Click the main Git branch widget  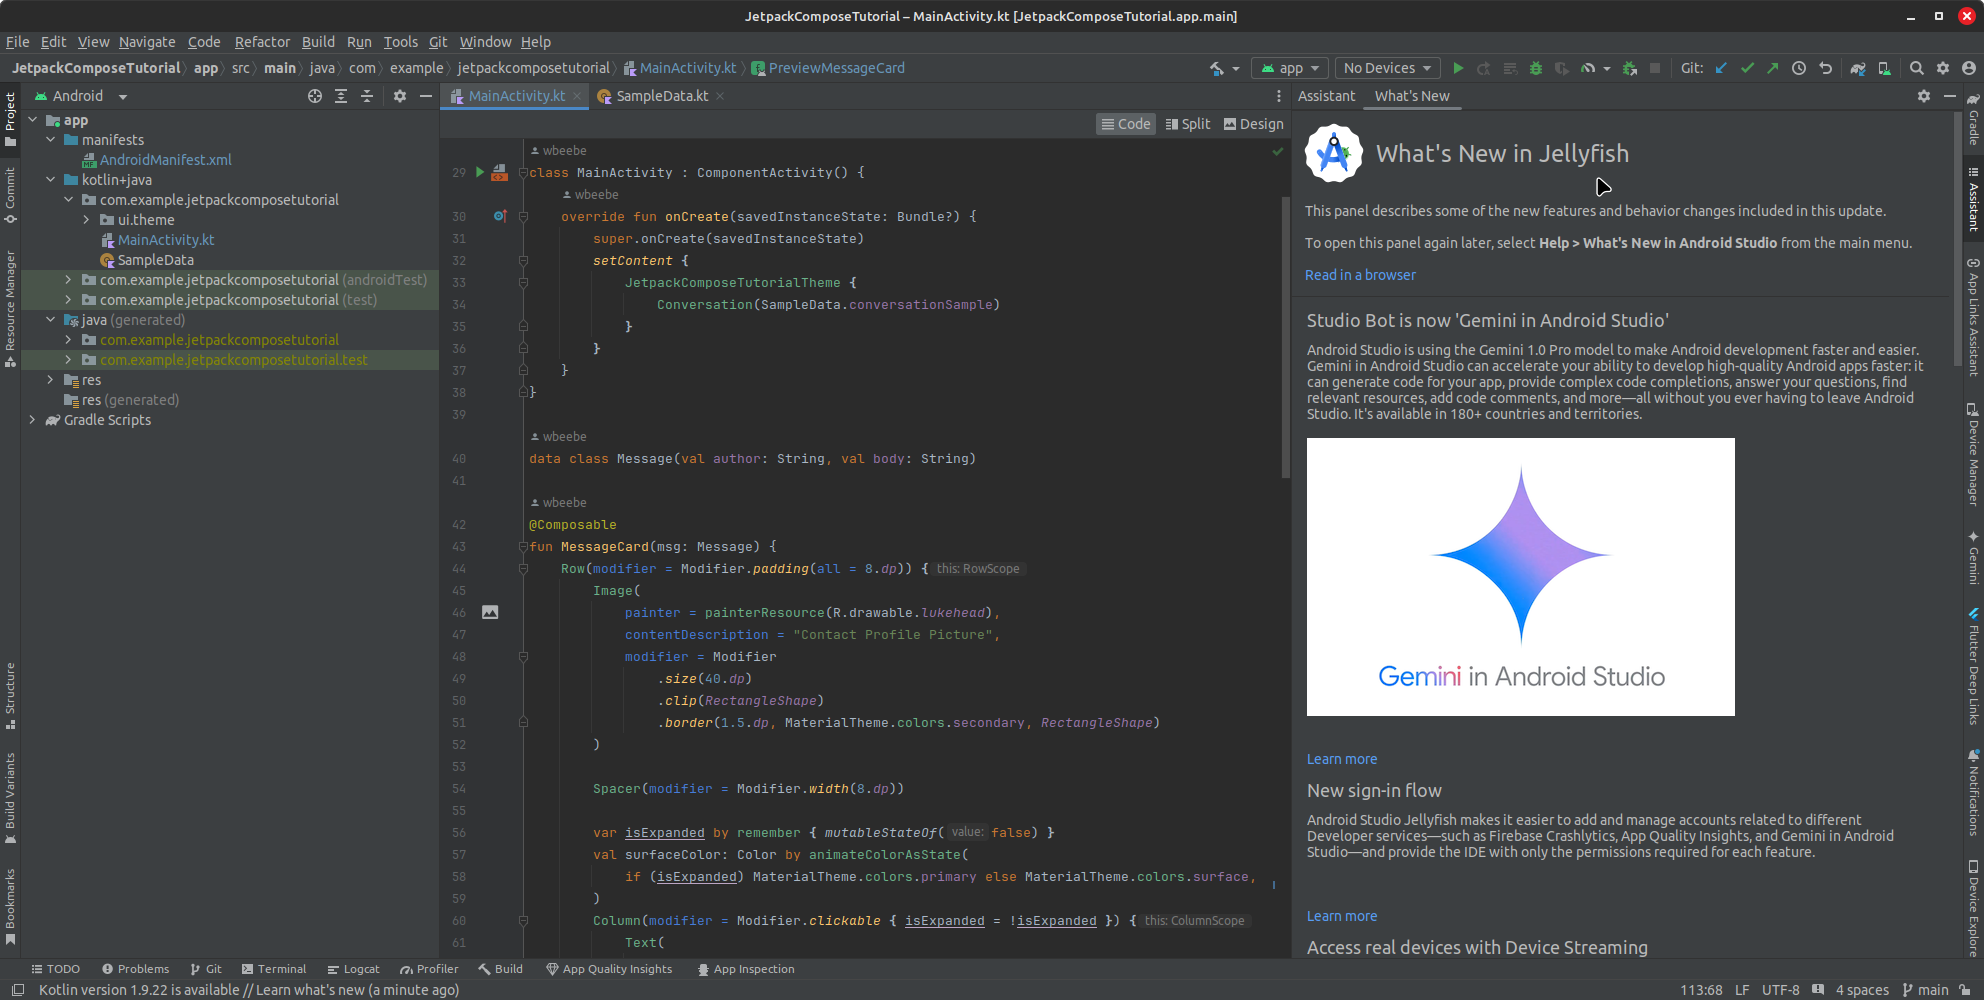click(x=1926, y=990)
